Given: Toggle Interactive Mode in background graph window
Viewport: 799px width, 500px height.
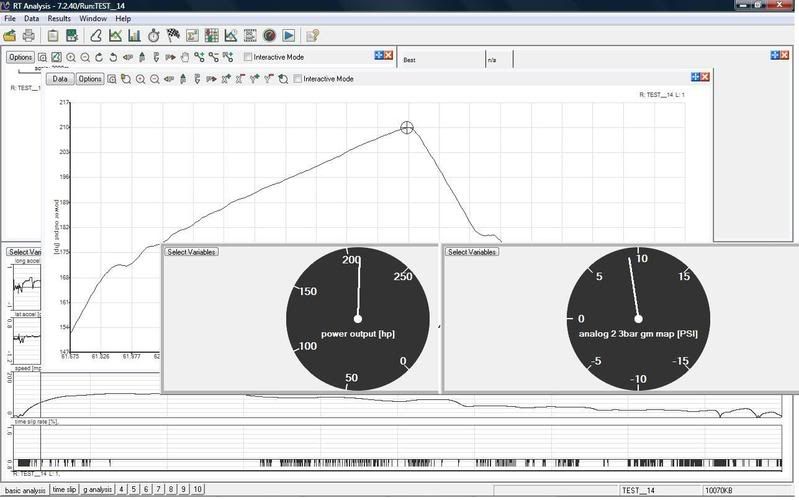Looking at the screenshot, I should tap(249, 57).
